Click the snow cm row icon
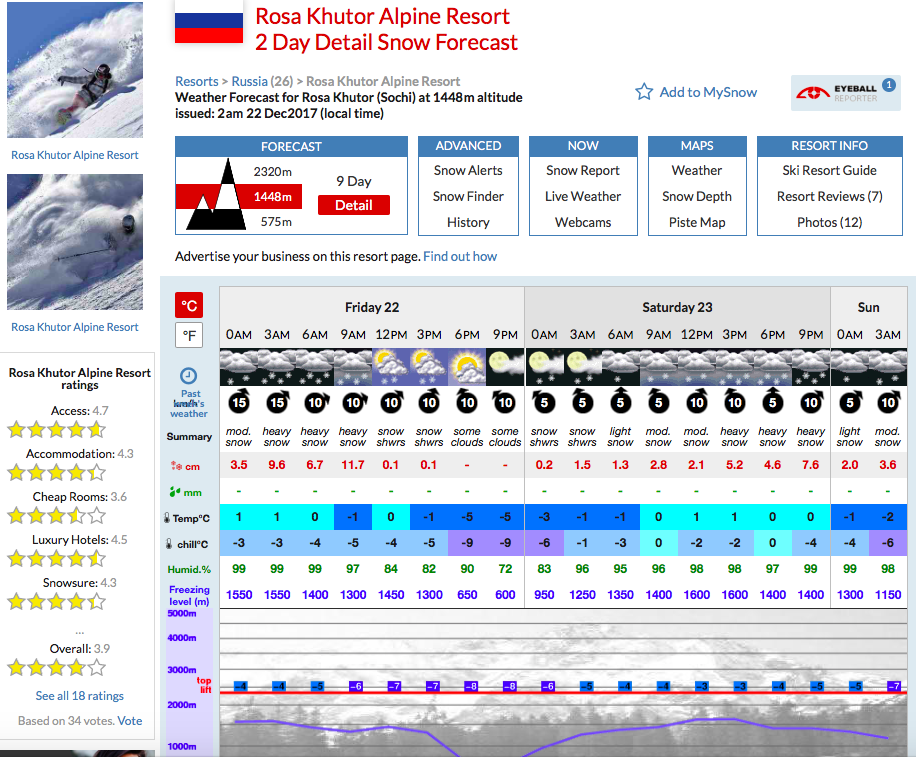The image size is (916, 757). tap(176, 466)
